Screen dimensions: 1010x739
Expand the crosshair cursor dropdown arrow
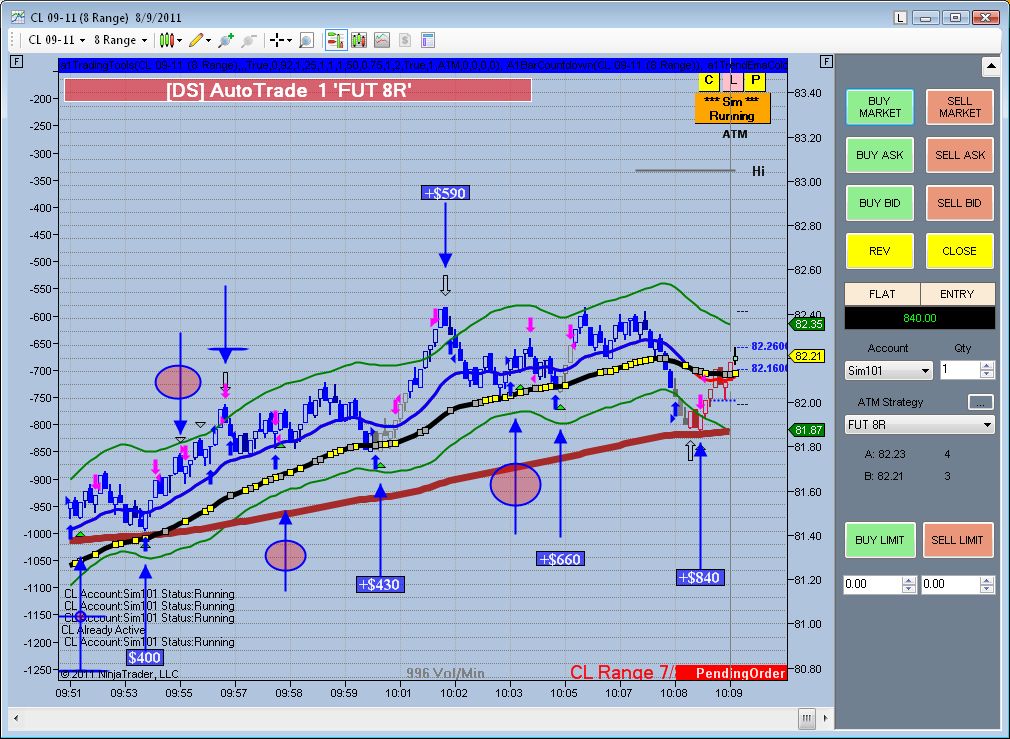pos(289,40)
